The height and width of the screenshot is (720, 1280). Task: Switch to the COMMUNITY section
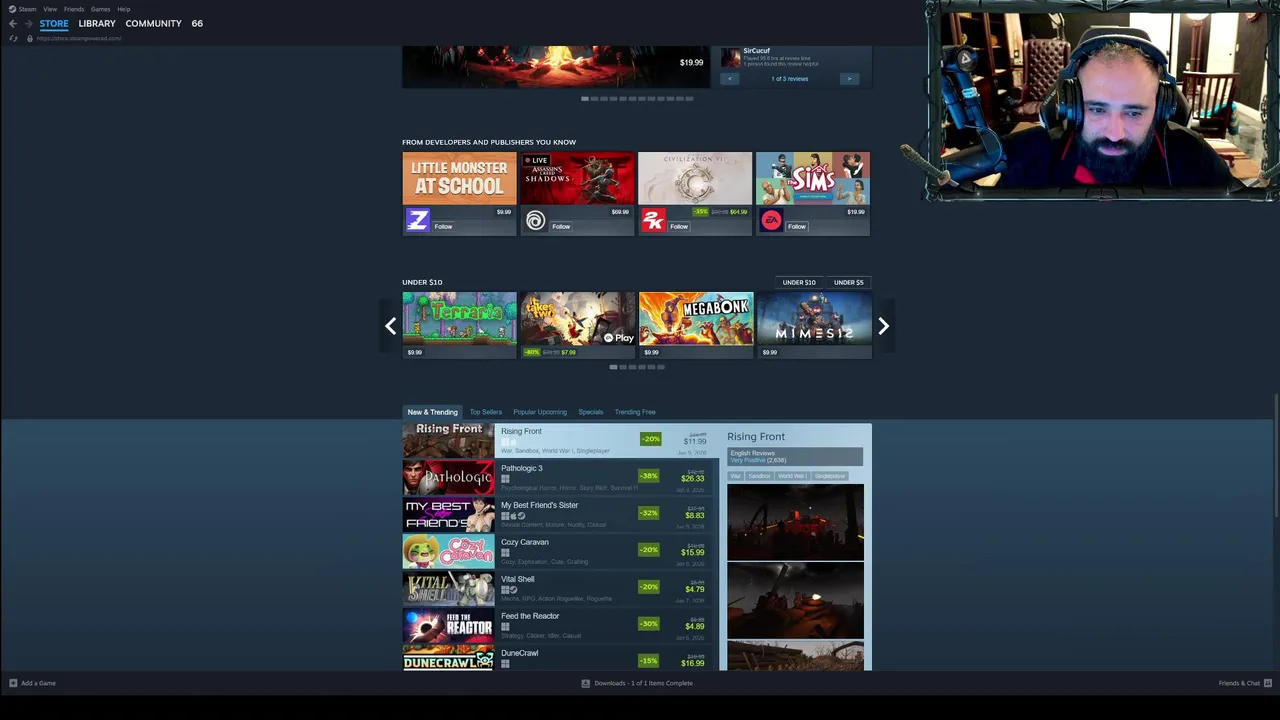pos(153,23)
